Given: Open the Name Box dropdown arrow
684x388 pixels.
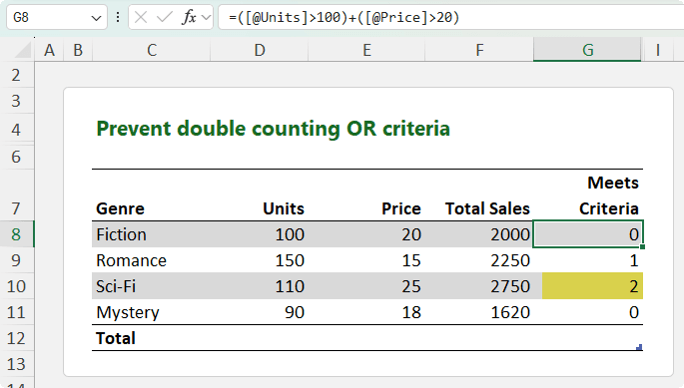Looking at the screenshot, I should [96, 18].
